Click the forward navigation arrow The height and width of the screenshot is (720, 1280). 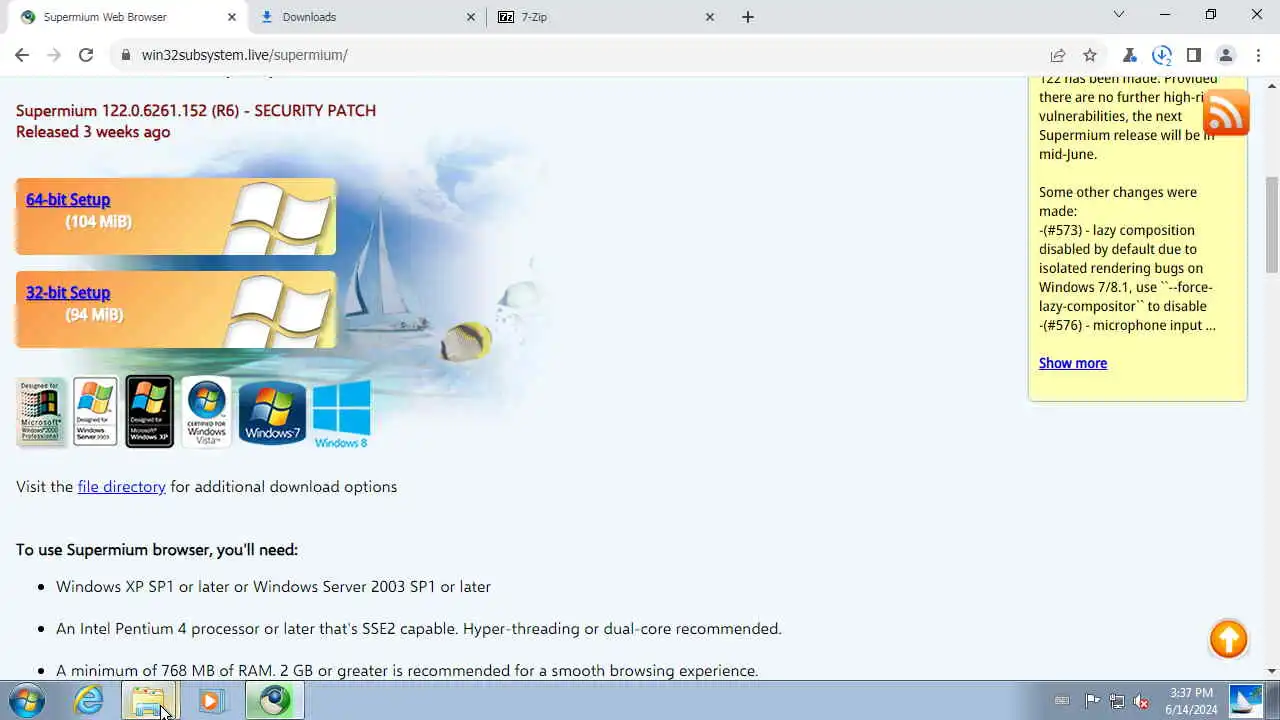(x=54, y=55)
